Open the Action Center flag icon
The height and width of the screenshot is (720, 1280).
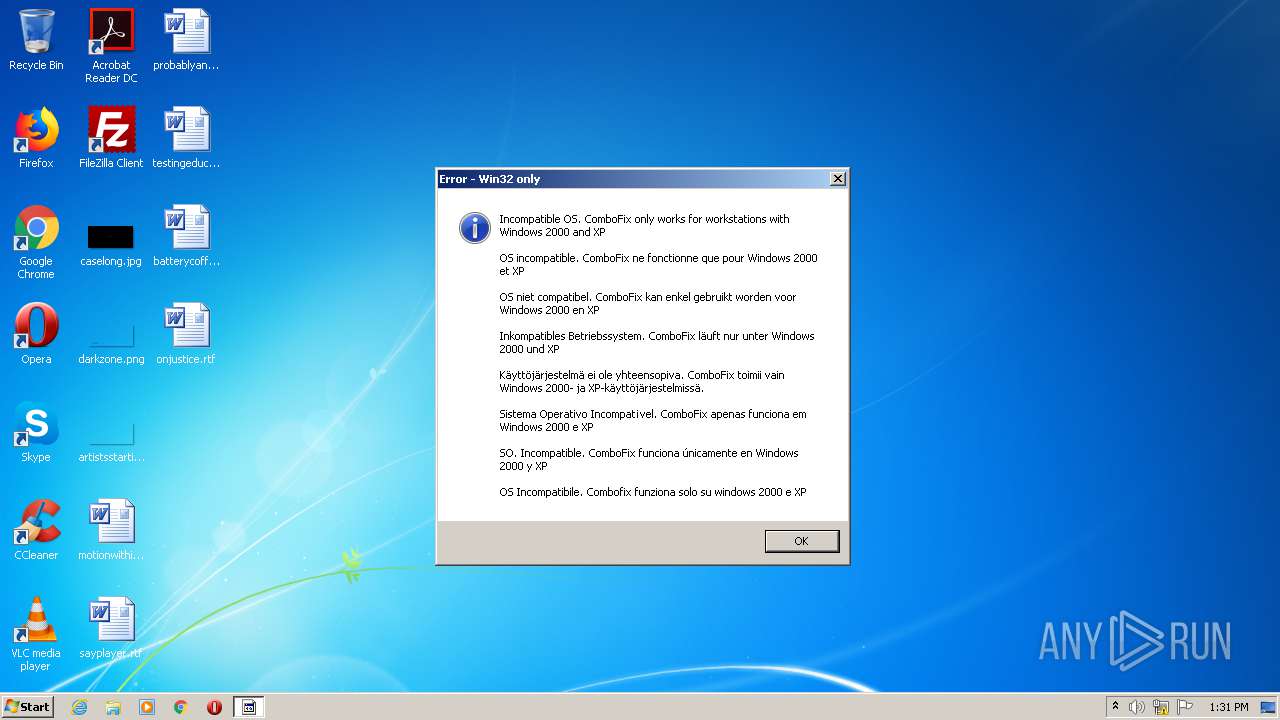[1185, 707]
